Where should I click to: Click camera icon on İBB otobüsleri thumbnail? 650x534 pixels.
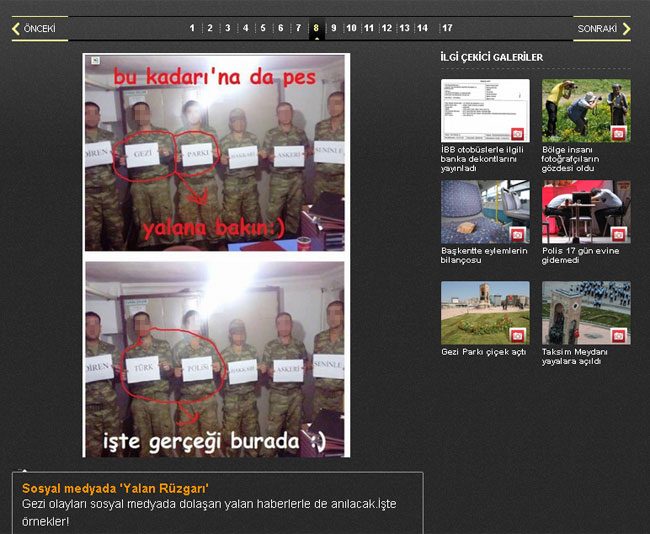pyautogui.click(x=518, y=133)
